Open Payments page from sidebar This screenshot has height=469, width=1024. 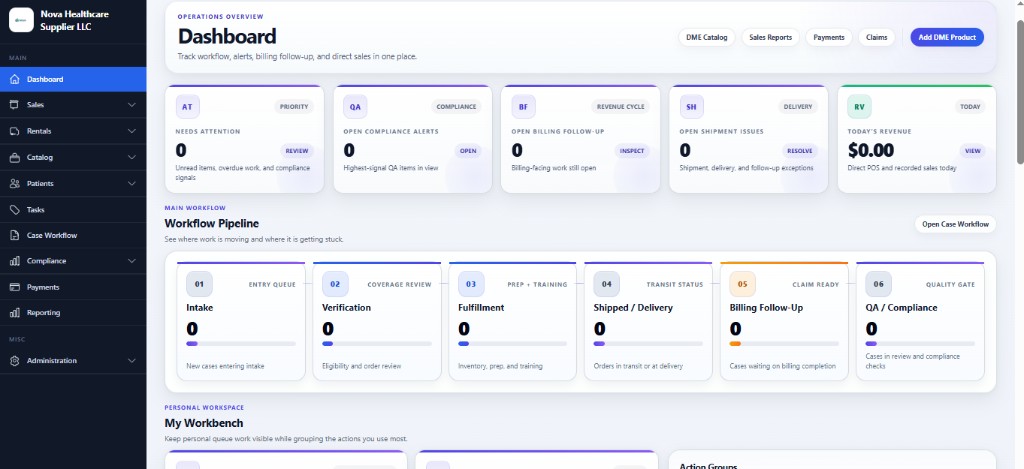click(73, 287)
